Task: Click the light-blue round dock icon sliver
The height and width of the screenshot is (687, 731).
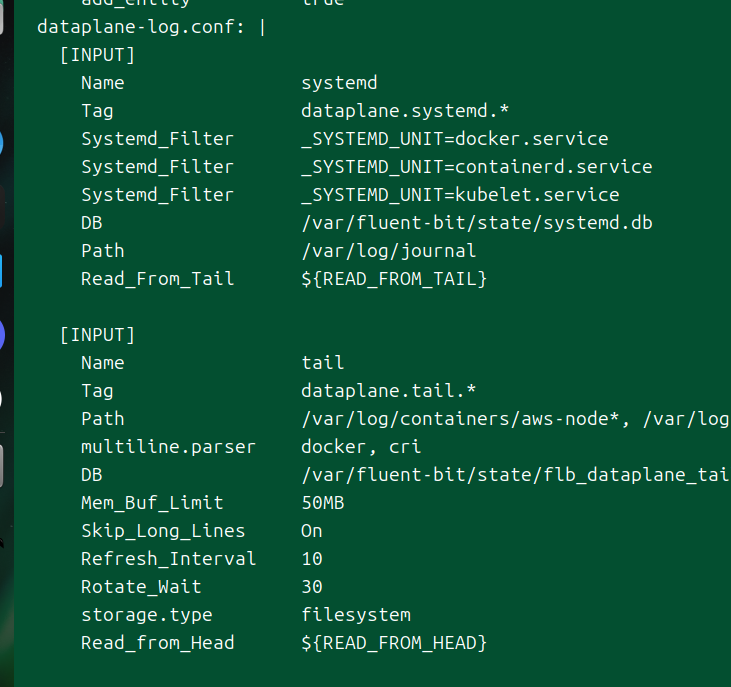Action: pyautogui.click(x=1, y=143)
